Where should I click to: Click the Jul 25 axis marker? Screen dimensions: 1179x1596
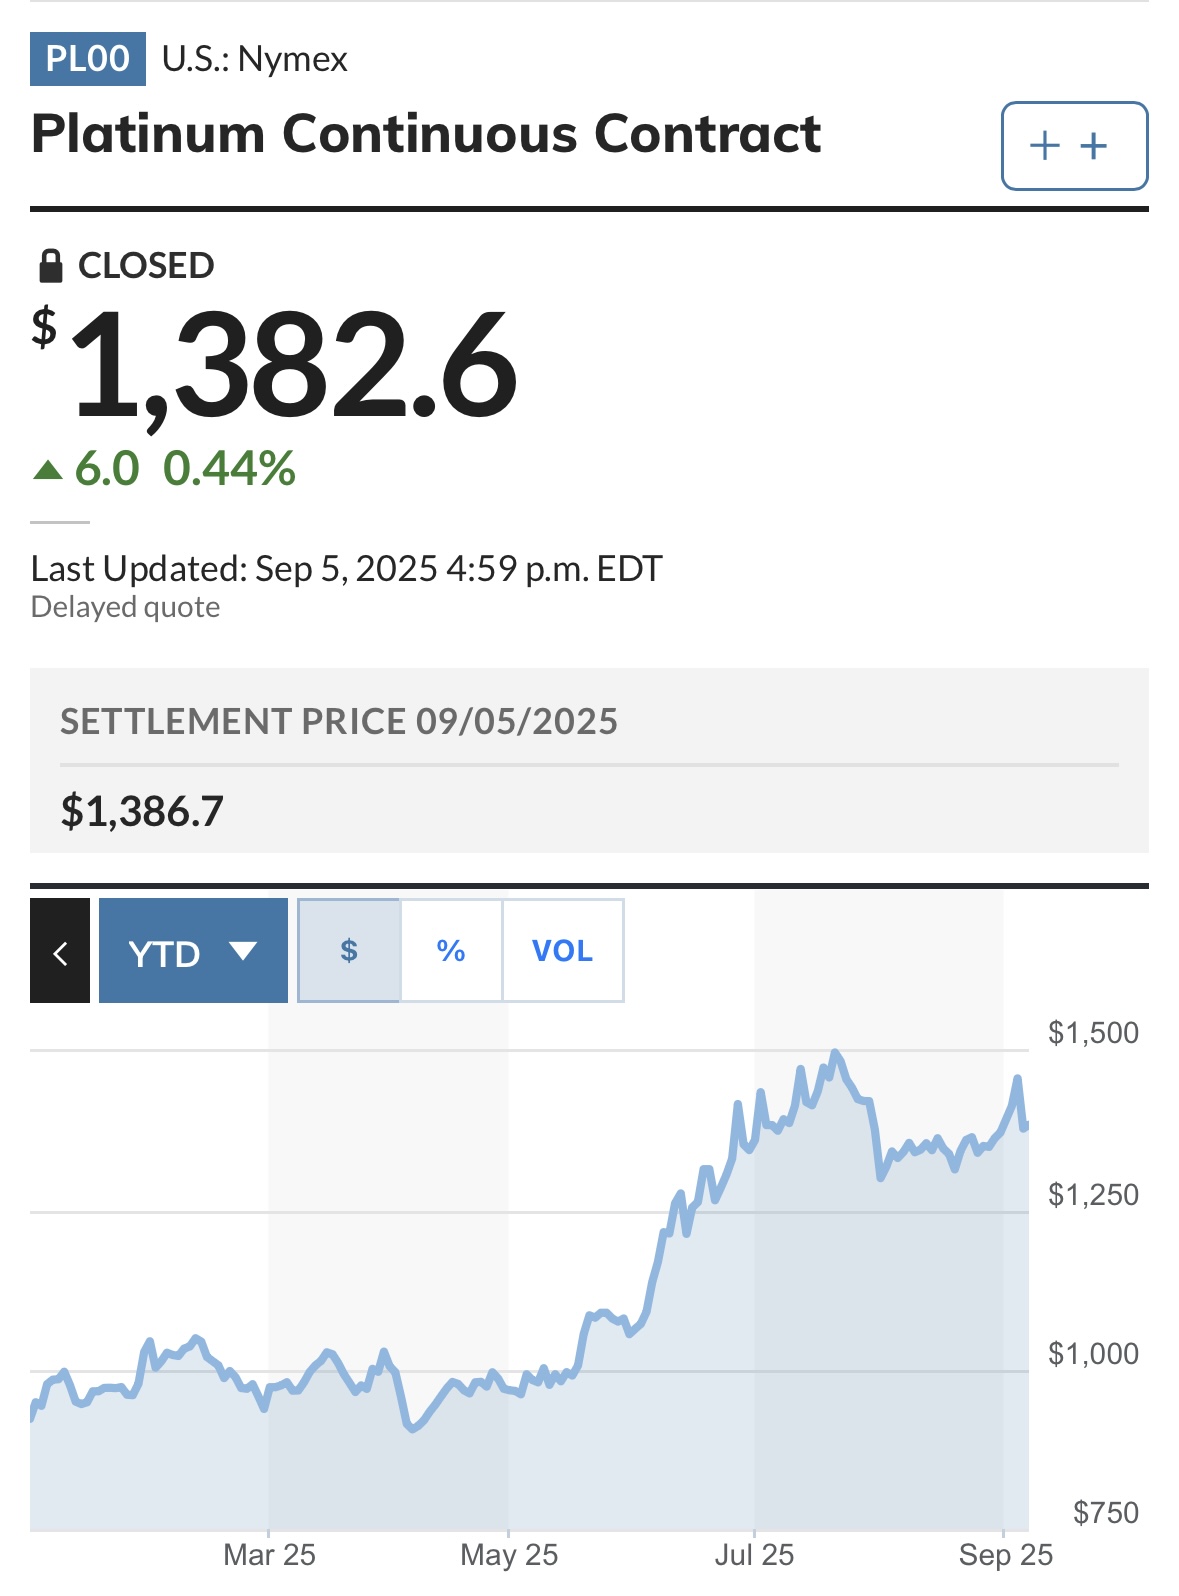[754, 1555]
